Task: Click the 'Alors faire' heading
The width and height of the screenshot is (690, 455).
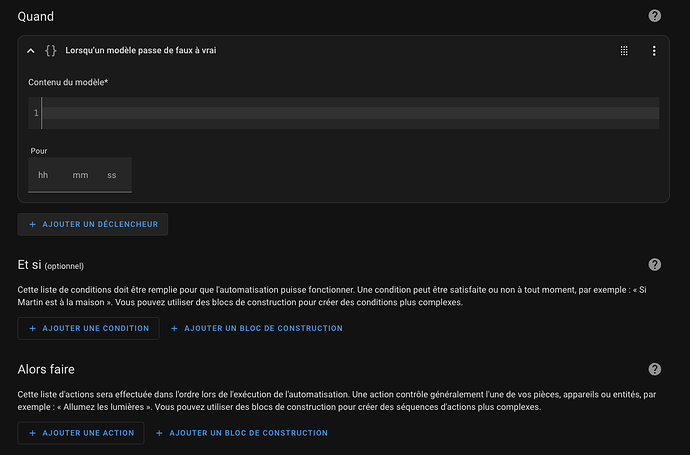Action: [x=46, y=369]
